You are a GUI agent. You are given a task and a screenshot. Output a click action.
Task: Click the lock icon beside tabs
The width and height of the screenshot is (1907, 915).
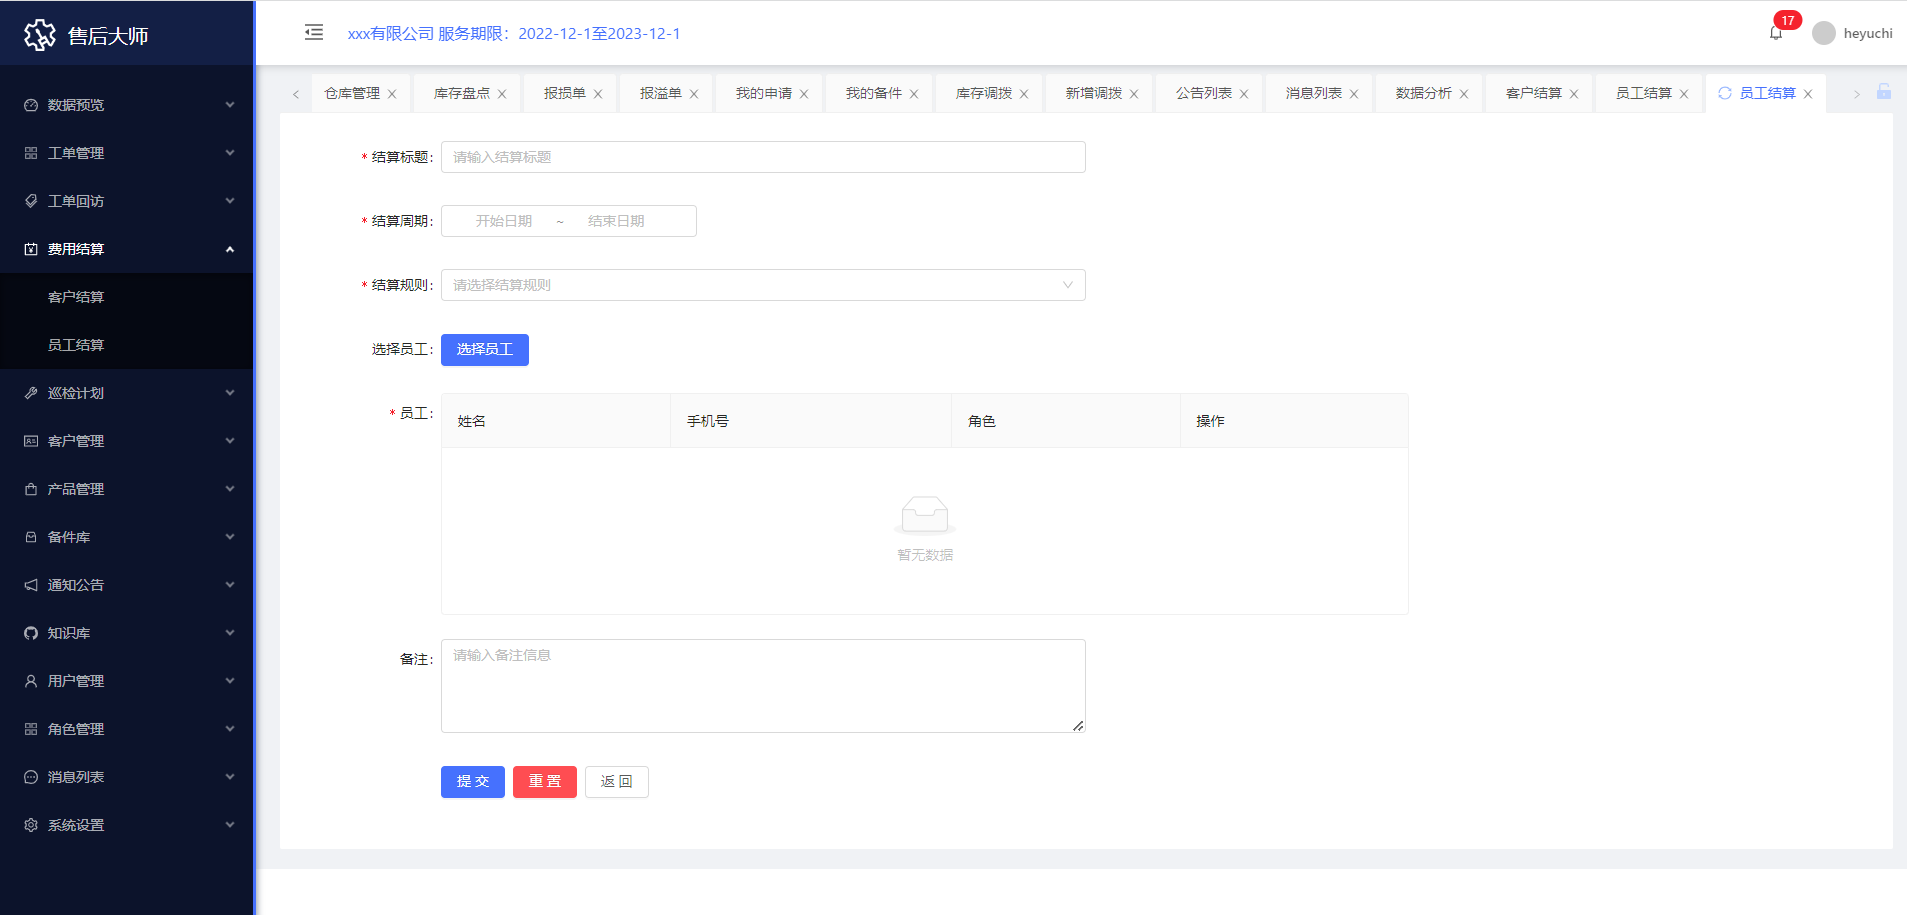[1884, 92]
